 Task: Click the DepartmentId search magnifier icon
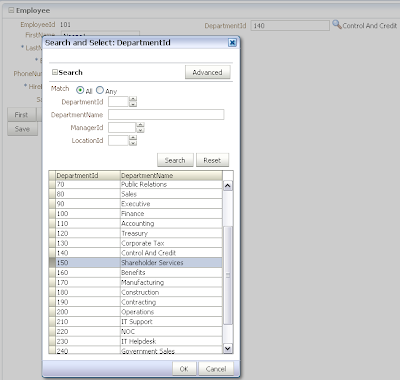click(x=337, y=25)
